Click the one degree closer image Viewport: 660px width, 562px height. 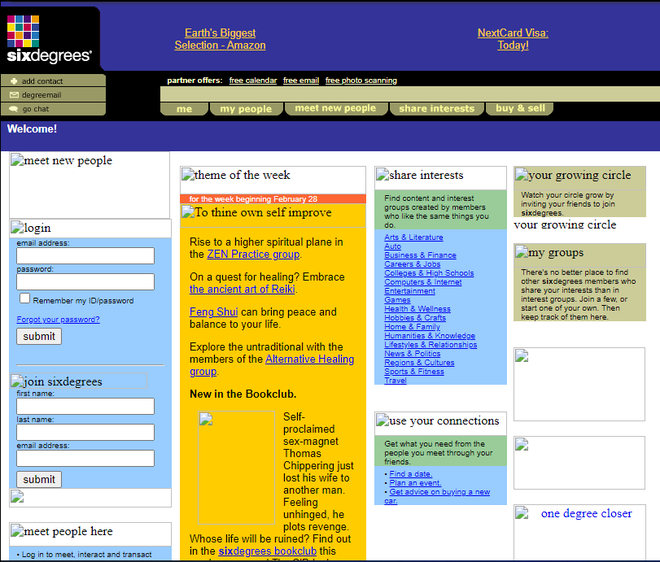579,532
